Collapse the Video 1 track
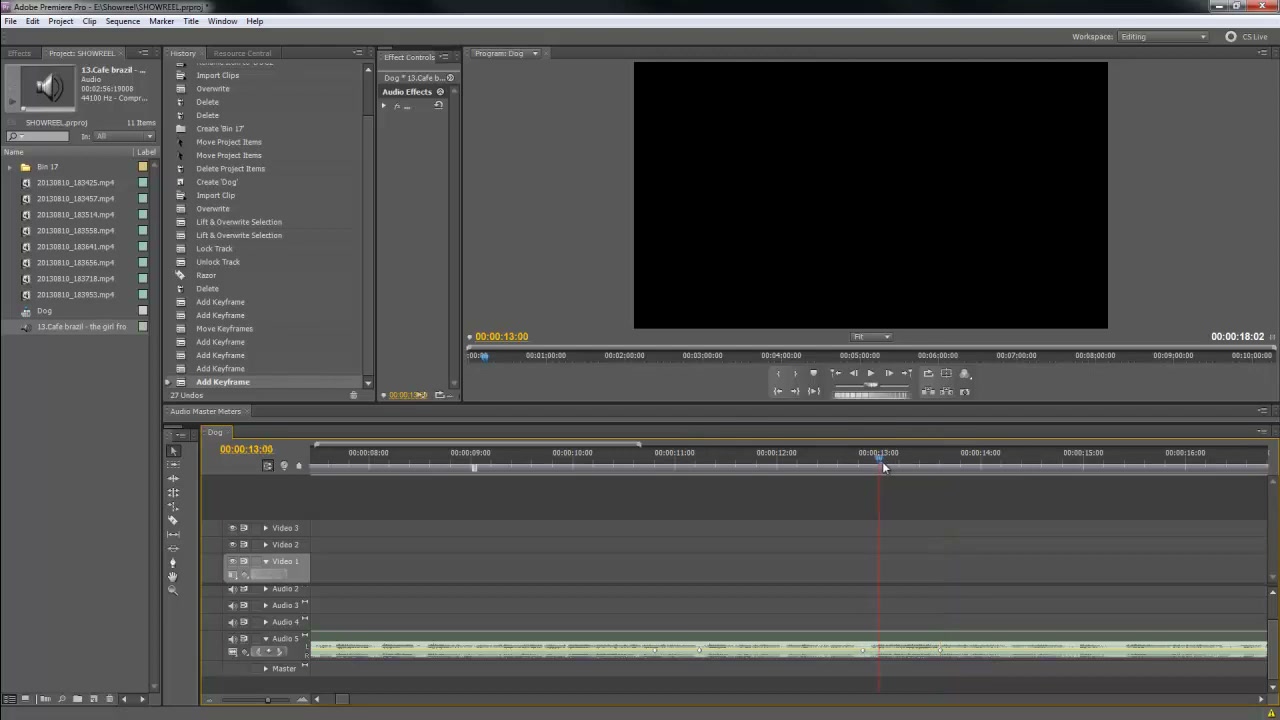The width and height of the screenshot is (1280, 720). tap(266, 561)
